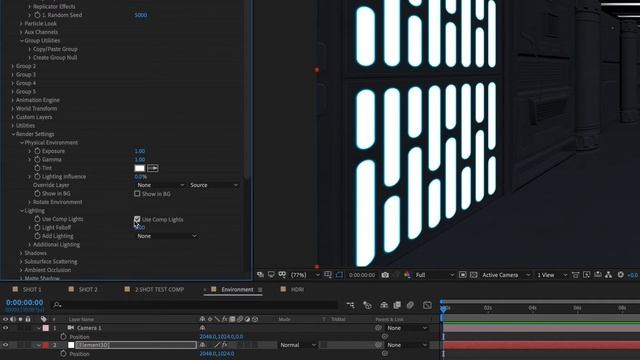Toggle stopwatch for Random Seed
Screen dimensions: 640x360
(x=37, y=15)
